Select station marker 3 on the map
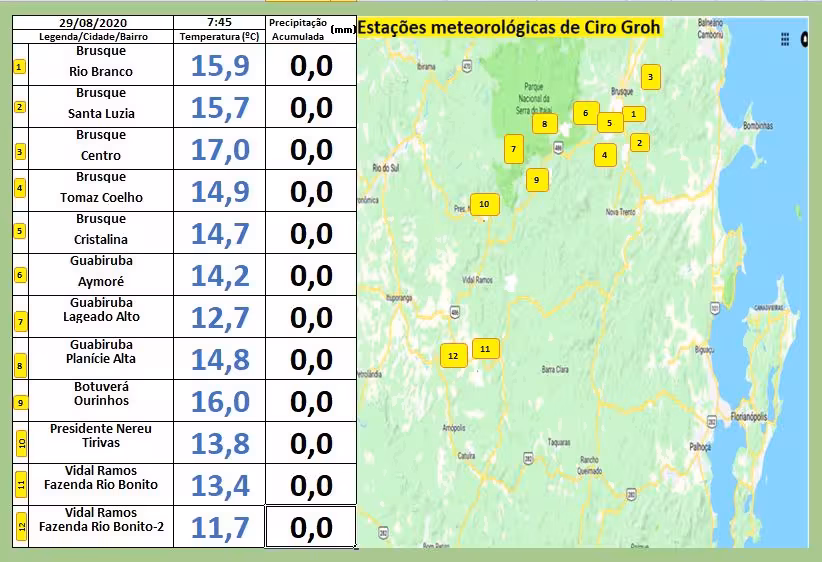This screenshot has height=562, width=822. [650, 76]
